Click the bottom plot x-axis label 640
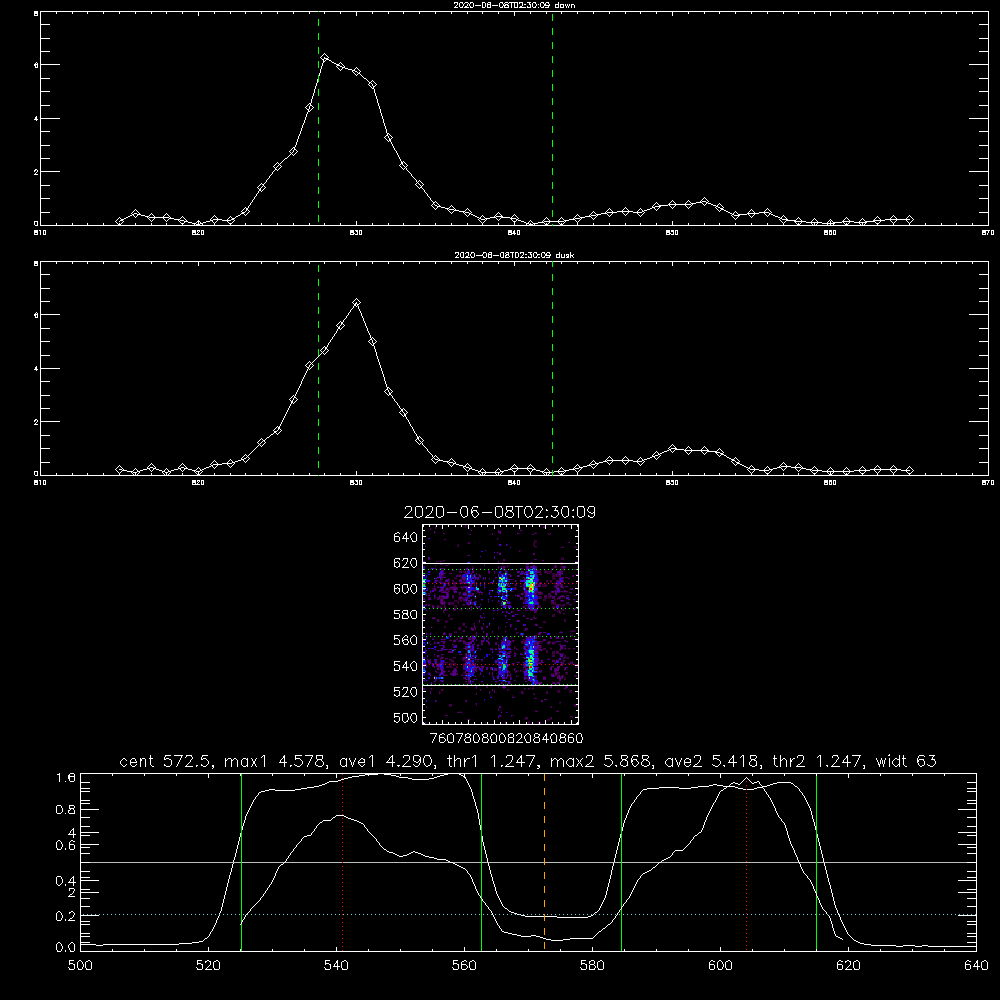The width and height of the screenshot is (1000, 1000). pos(976,966)
